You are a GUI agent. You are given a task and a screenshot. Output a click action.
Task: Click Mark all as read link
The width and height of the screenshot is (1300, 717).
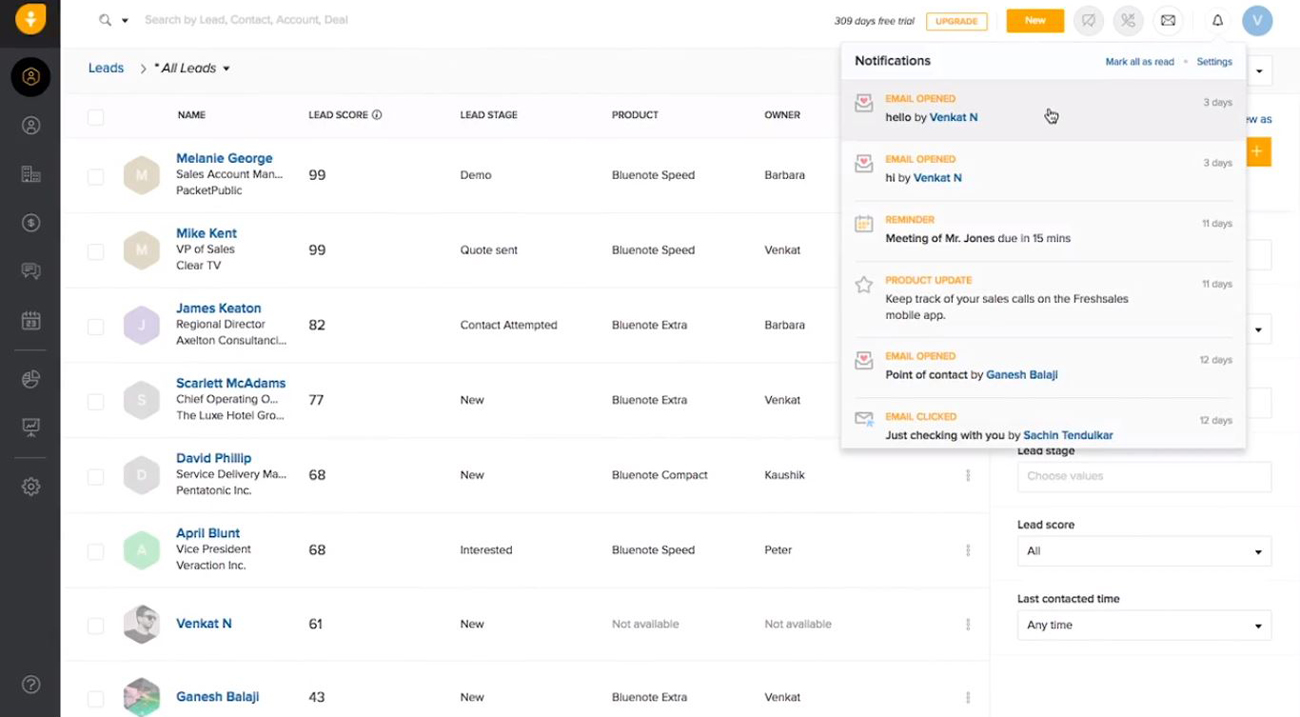pyautogui.click(x=1139, y=62)
